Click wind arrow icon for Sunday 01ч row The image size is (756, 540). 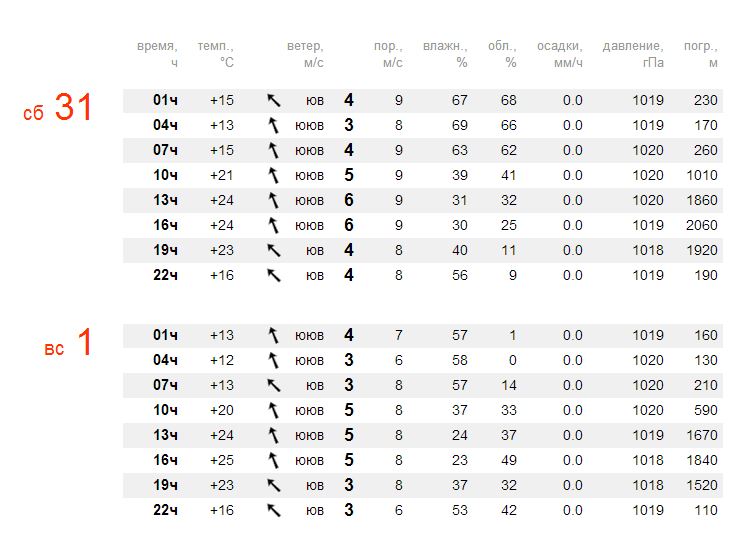point(274,336)
